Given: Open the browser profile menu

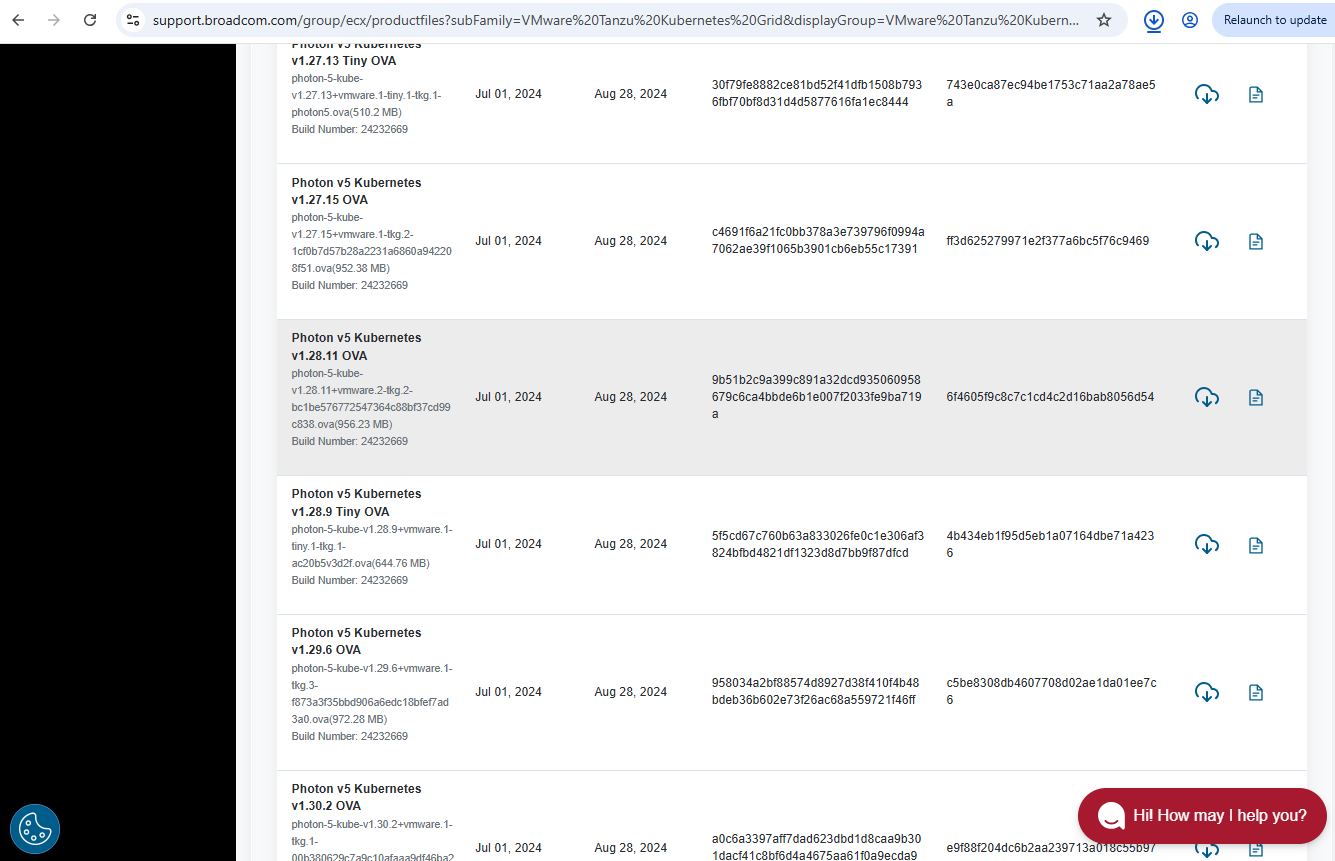Looking at the screenshot, I should click(1190, 20).
